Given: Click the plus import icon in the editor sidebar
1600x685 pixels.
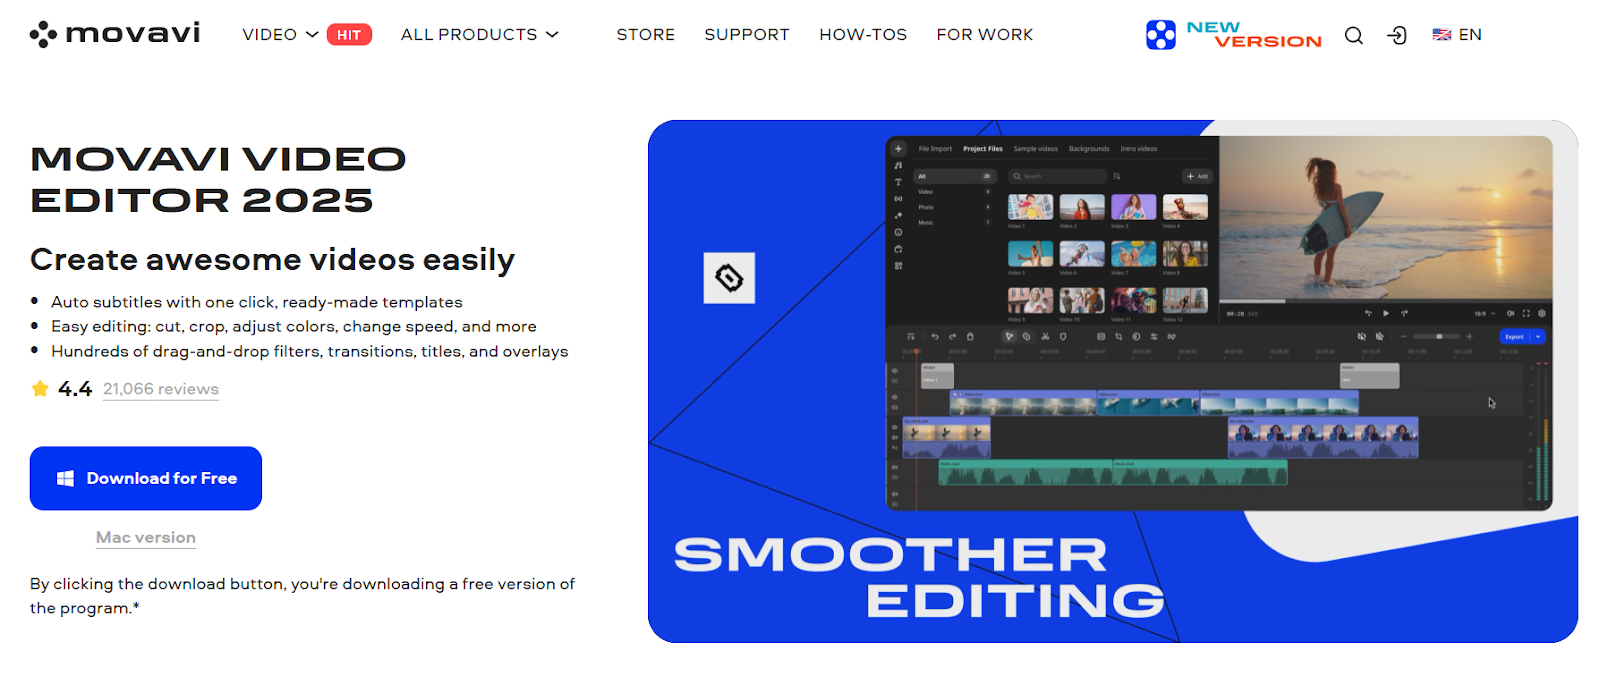Looking at the screenshot, I should 898,148.
